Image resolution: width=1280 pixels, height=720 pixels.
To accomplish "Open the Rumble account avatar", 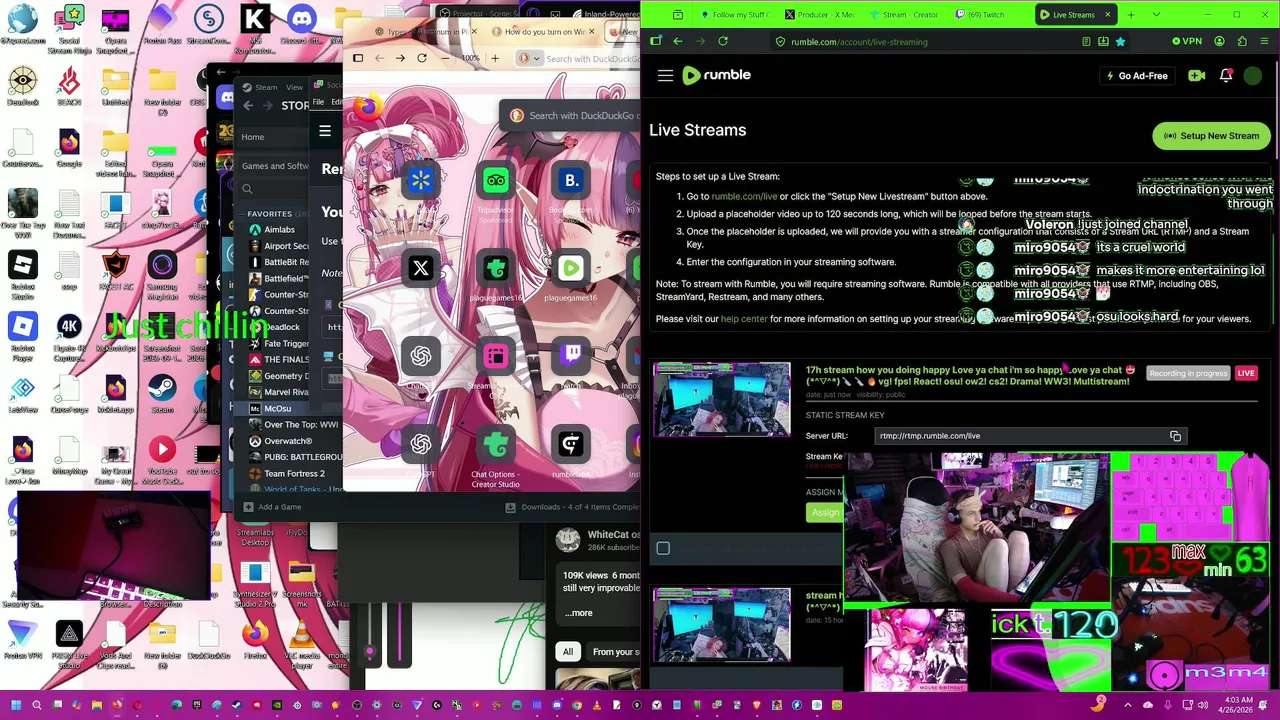I will tap(1252, 76).
